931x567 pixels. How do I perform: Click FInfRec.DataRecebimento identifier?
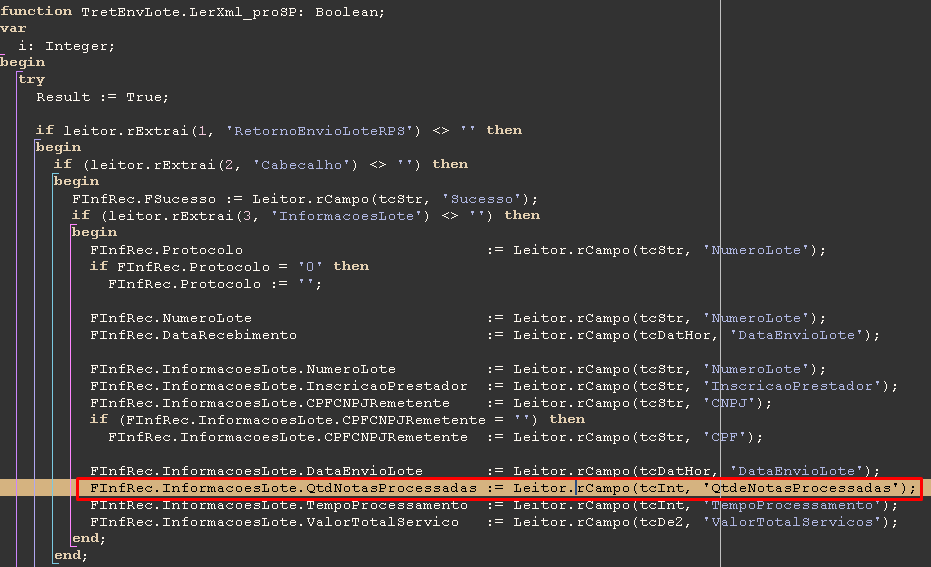click(x=194, y=335)
